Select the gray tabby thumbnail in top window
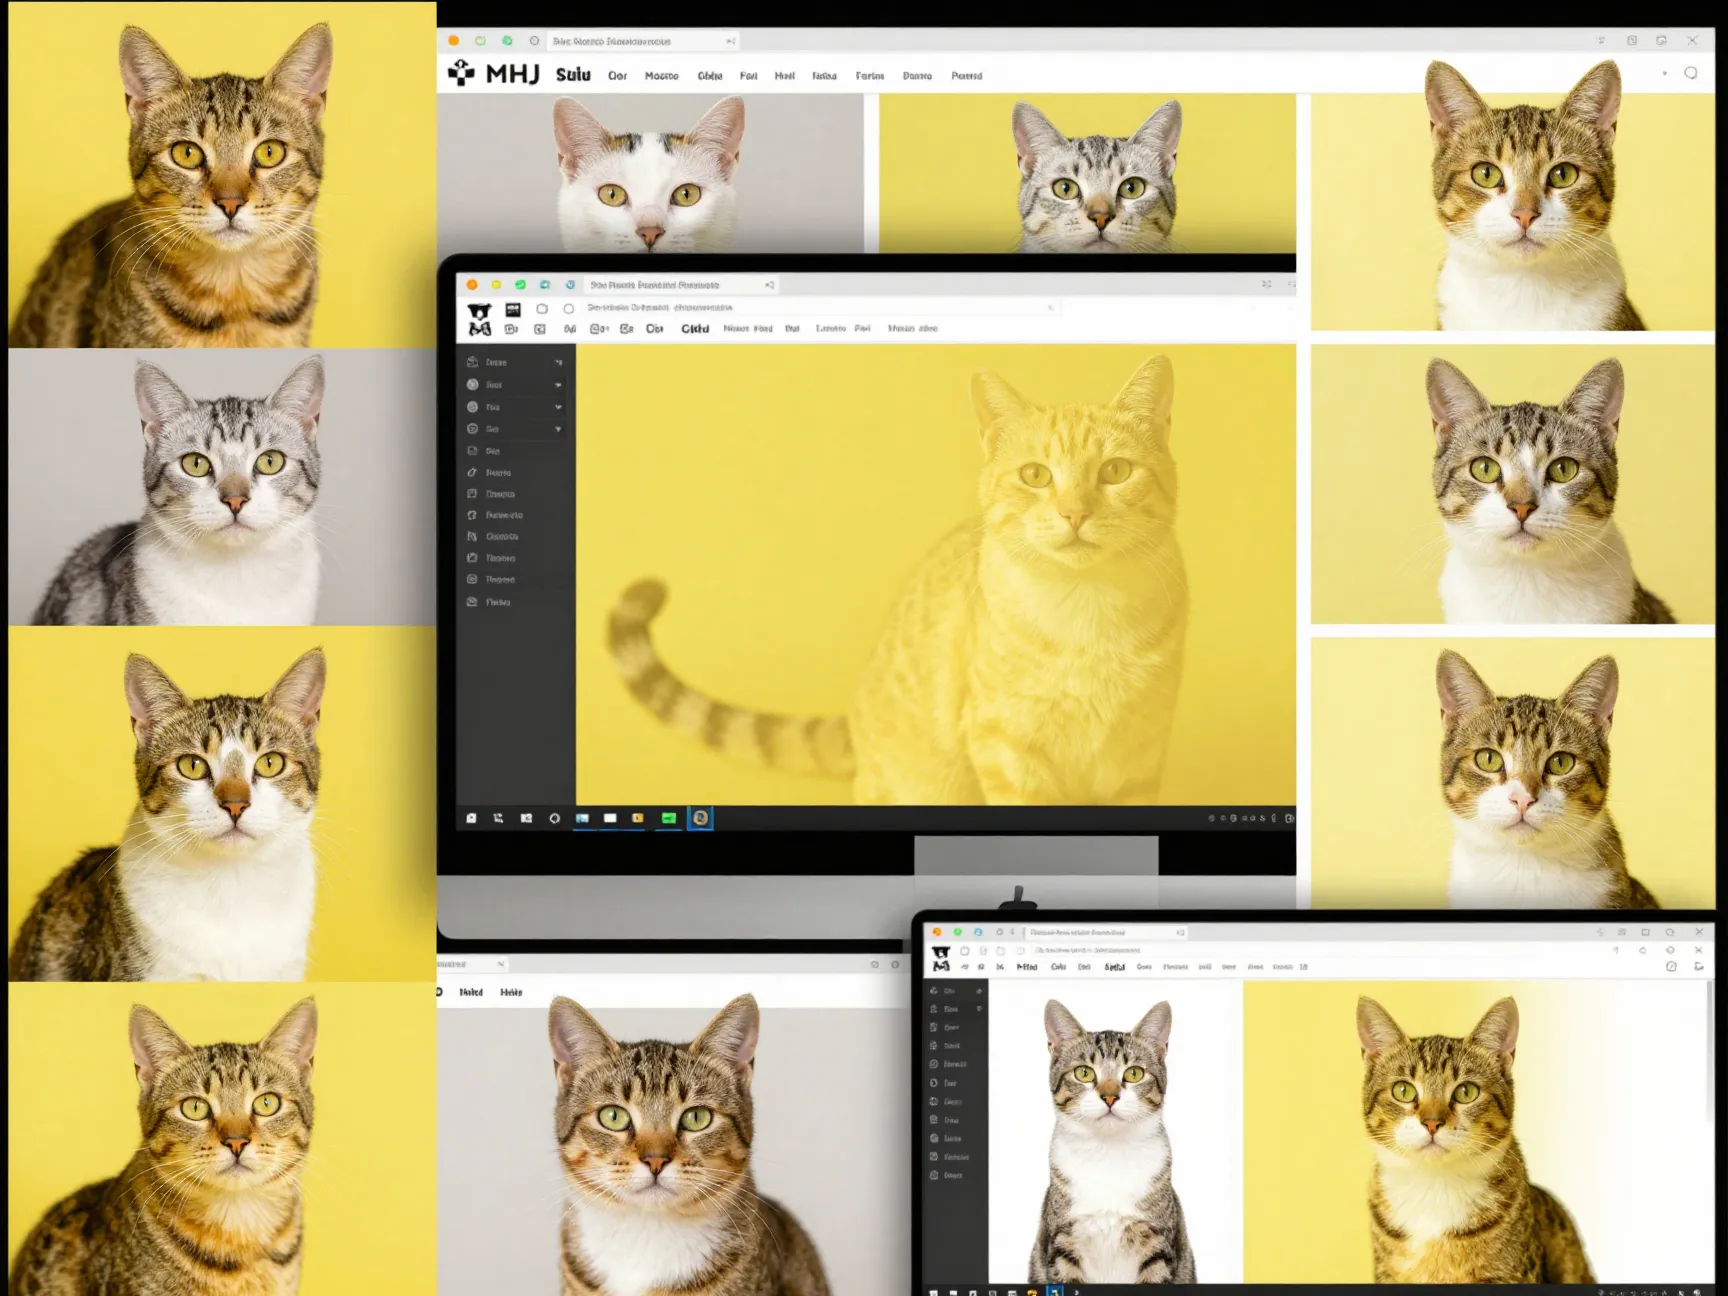Viewport: 1728px width, 1296px height. 1087,173
